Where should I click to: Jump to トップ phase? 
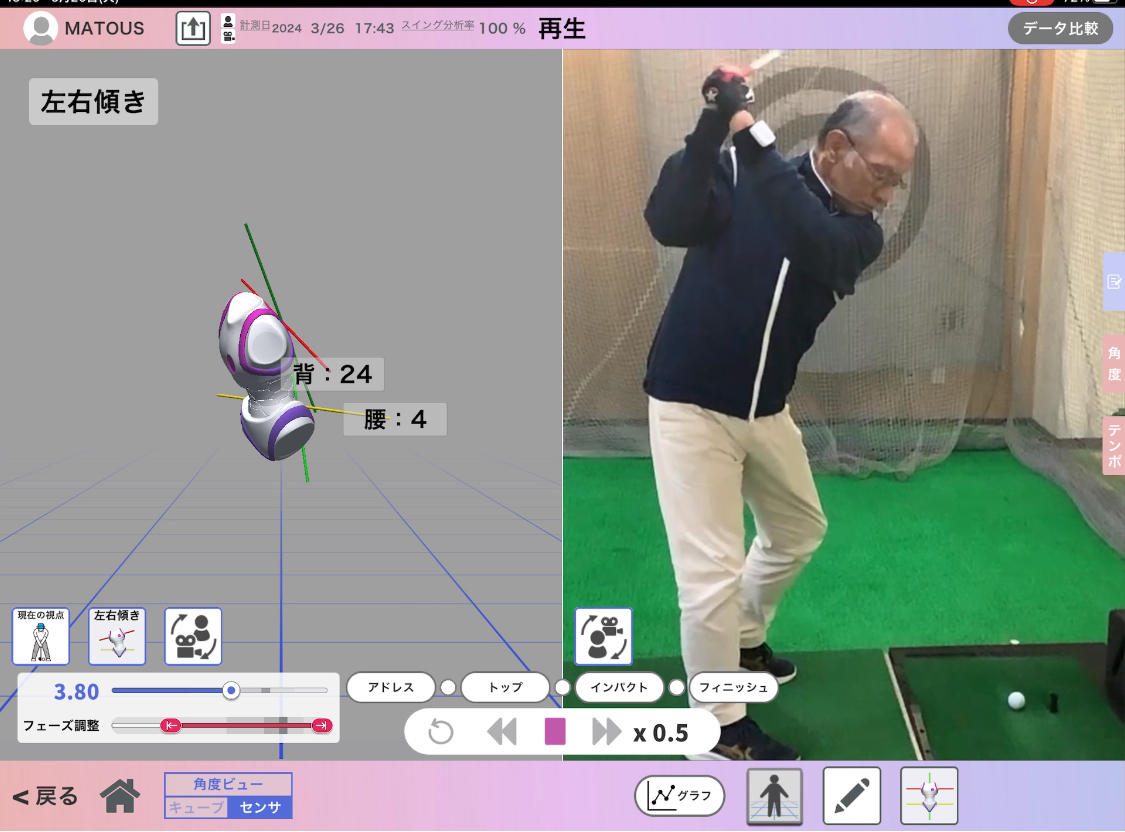[505, 687]
